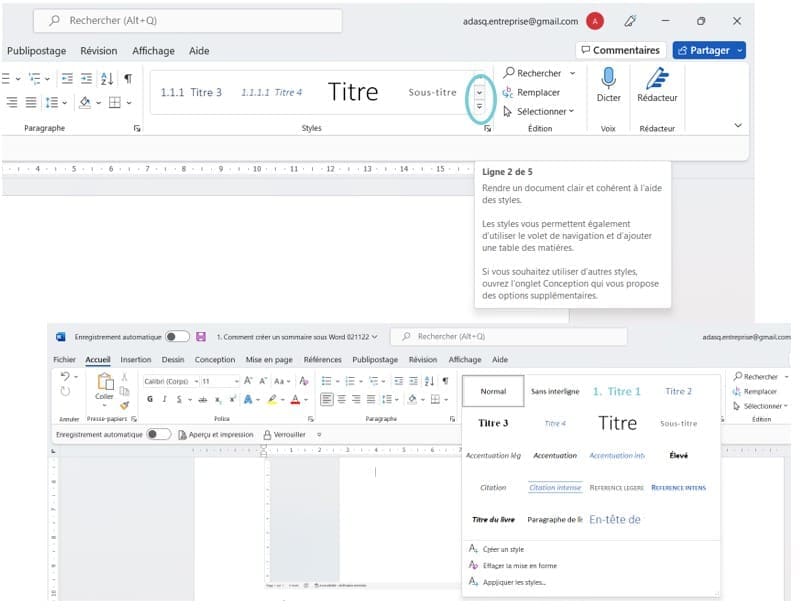Decrease font size with the smaller A icon

click(x=264, y=381)
